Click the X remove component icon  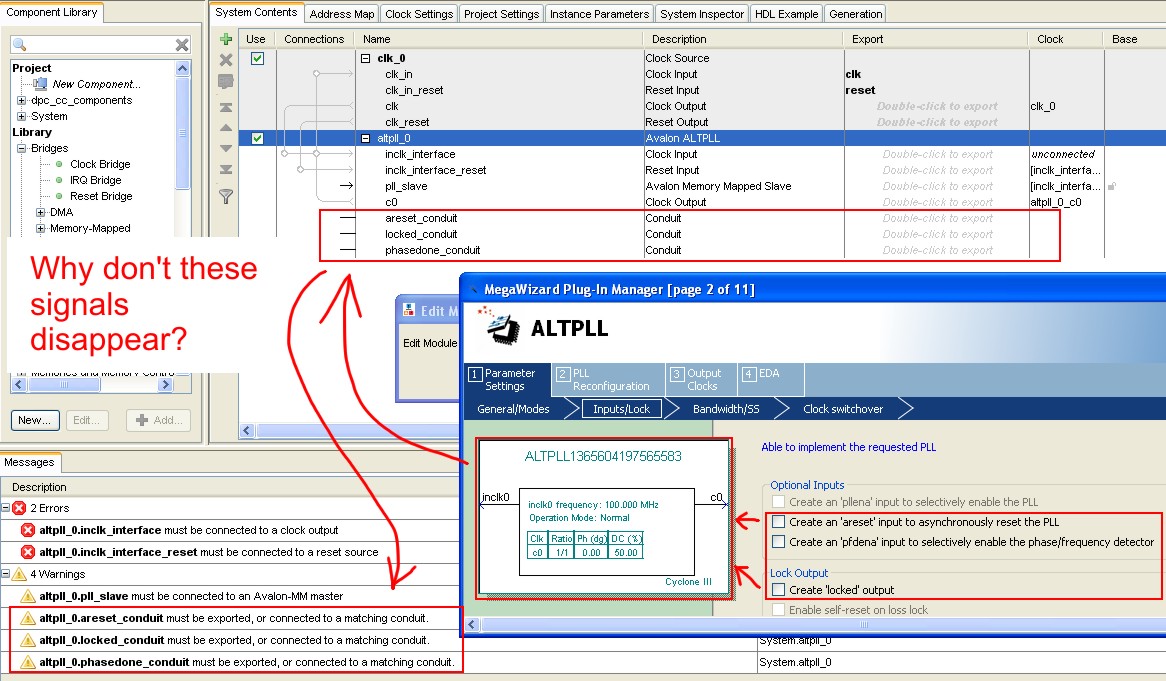coord(226,60)
